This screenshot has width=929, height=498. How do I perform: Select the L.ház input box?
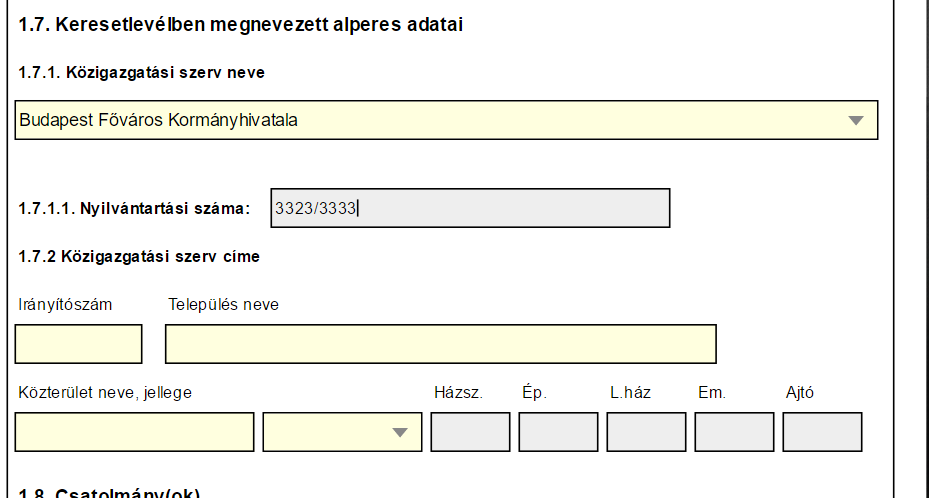646,432
